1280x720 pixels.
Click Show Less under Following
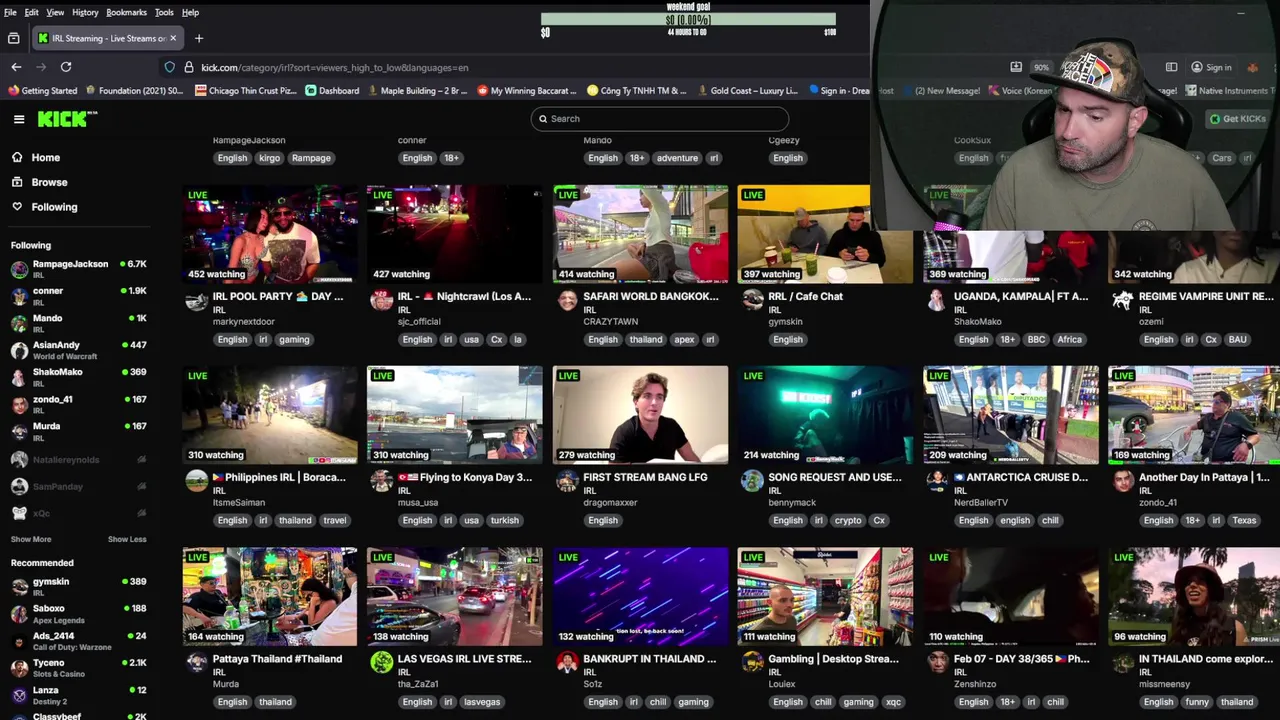[x=127, y=539]
